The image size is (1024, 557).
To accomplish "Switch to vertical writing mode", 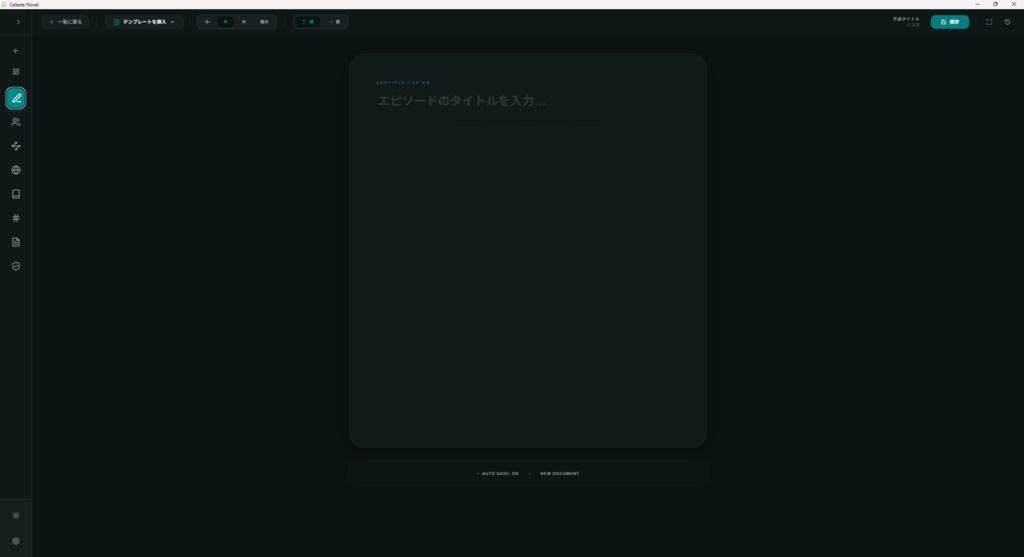I will tap(334, 22).
